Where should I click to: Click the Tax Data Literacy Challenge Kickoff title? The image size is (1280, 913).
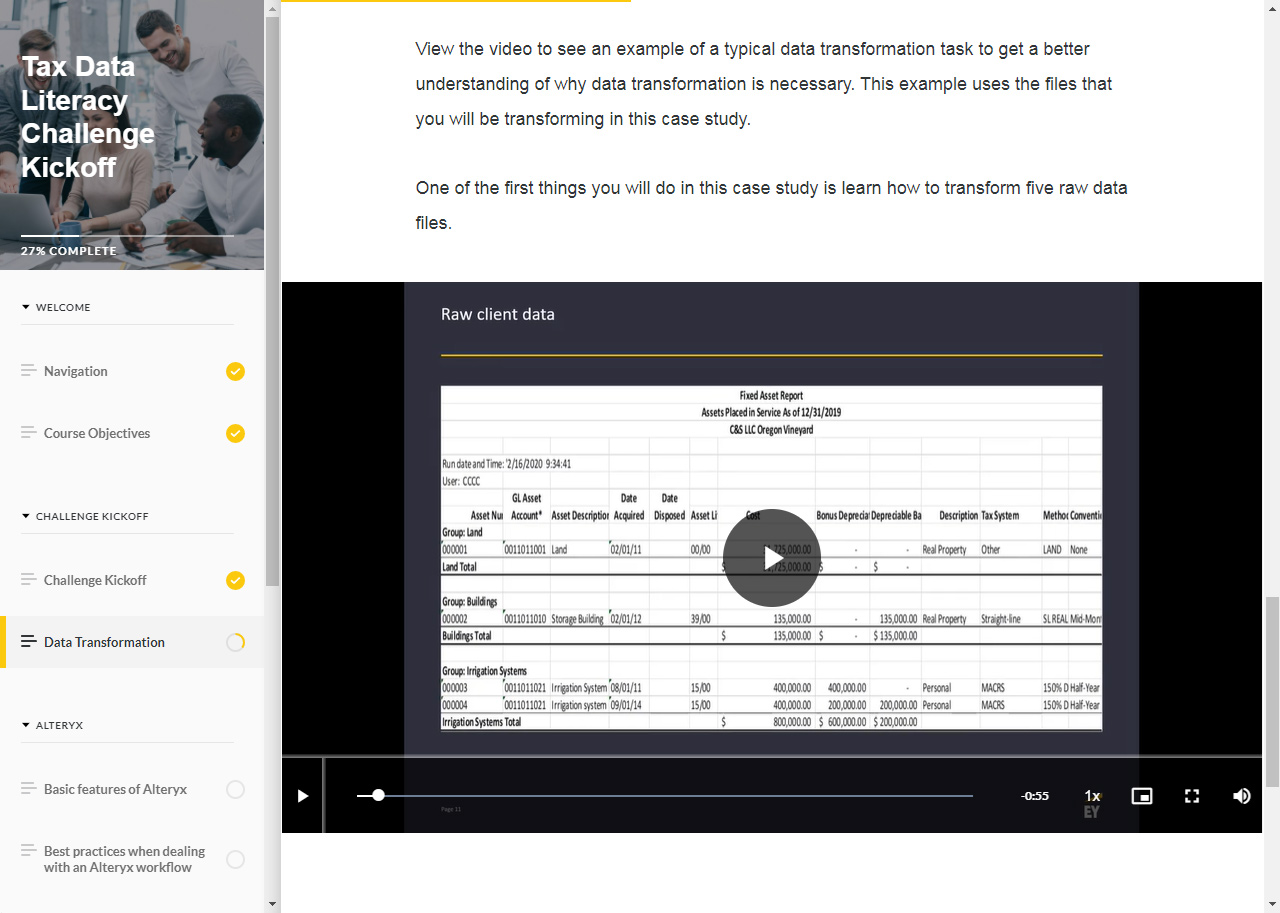(88, 117)
